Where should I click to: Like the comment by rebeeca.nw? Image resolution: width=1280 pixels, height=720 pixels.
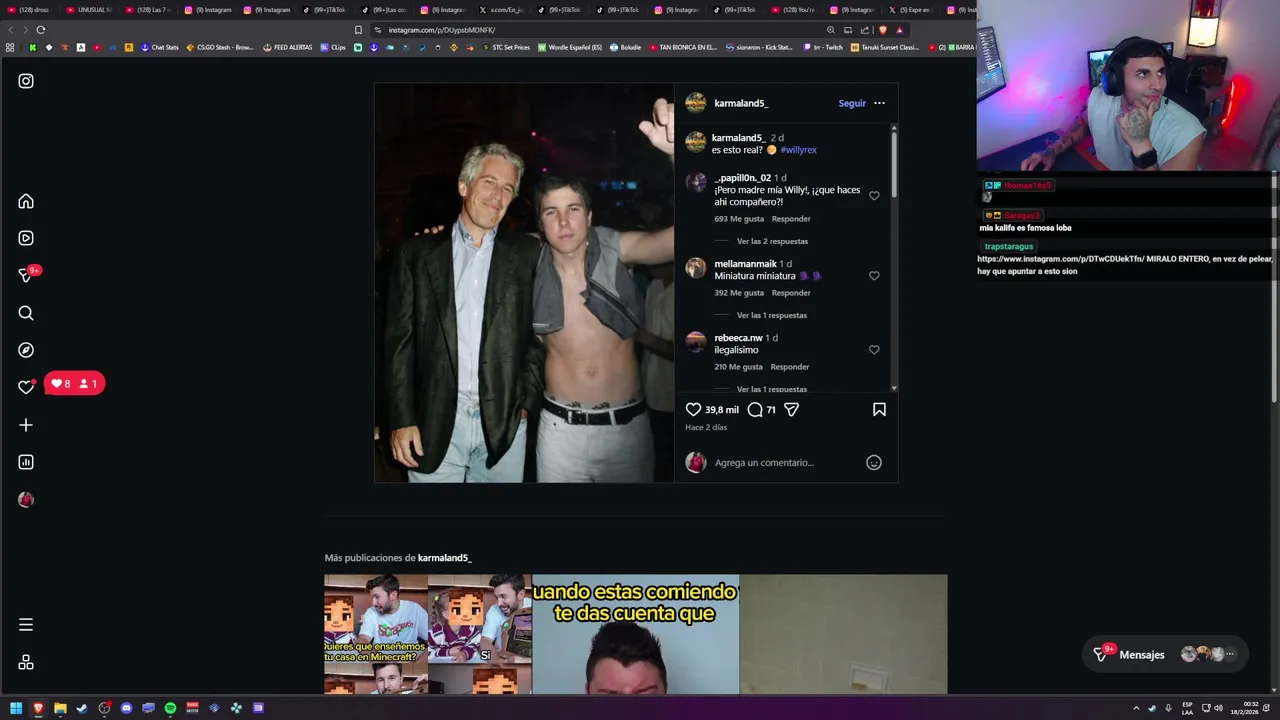coord(874,350)
